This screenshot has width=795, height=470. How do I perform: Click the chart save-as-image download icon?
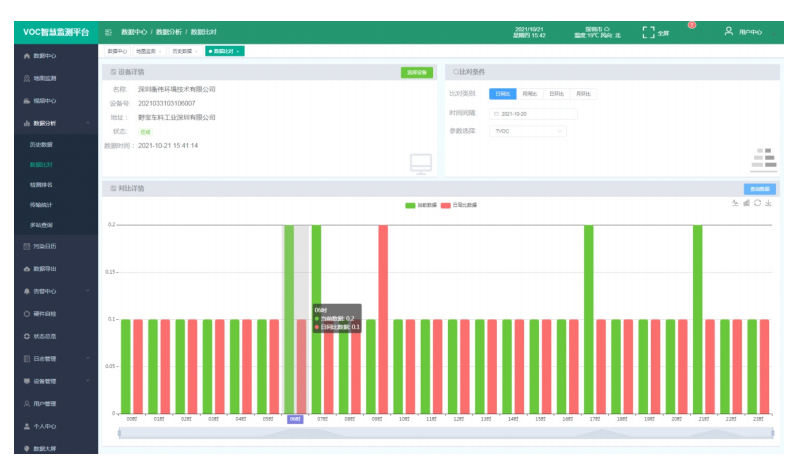[x=769, y=203]
